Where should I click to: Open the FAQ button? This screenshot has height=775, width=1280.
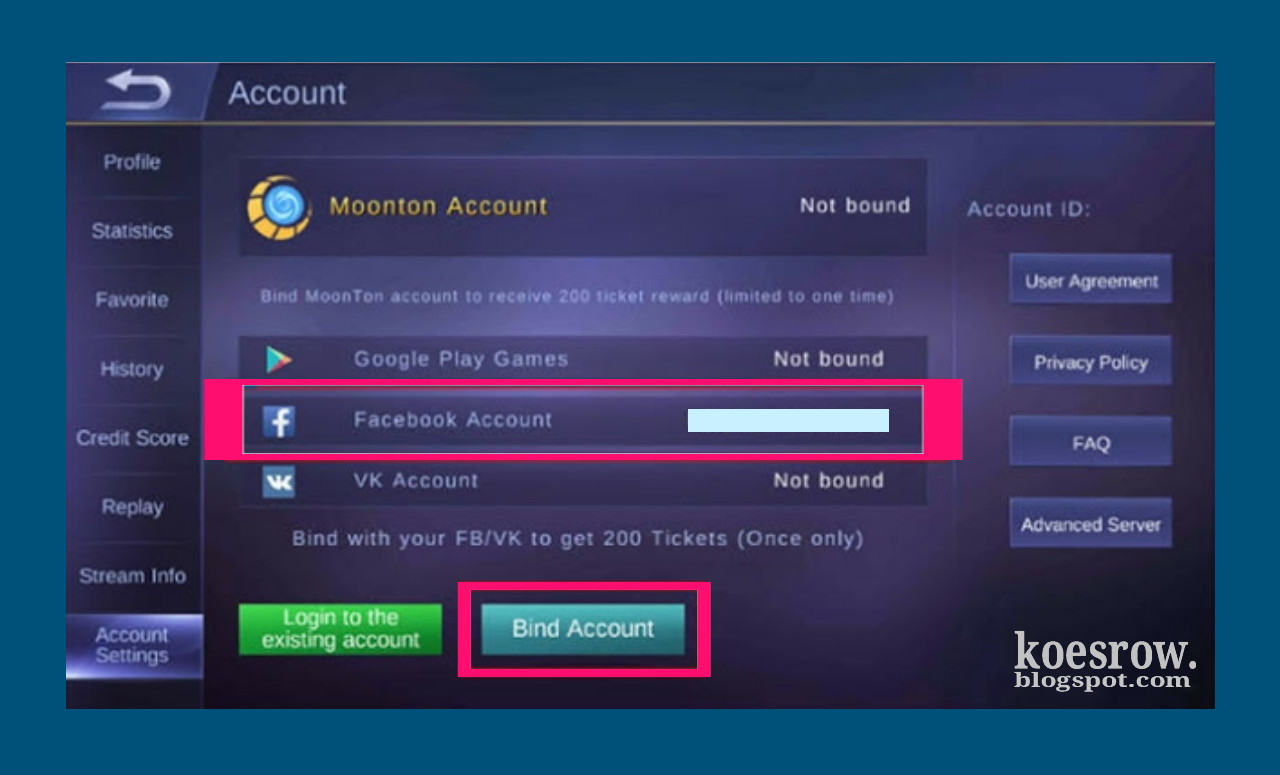tap(1090, 443)
